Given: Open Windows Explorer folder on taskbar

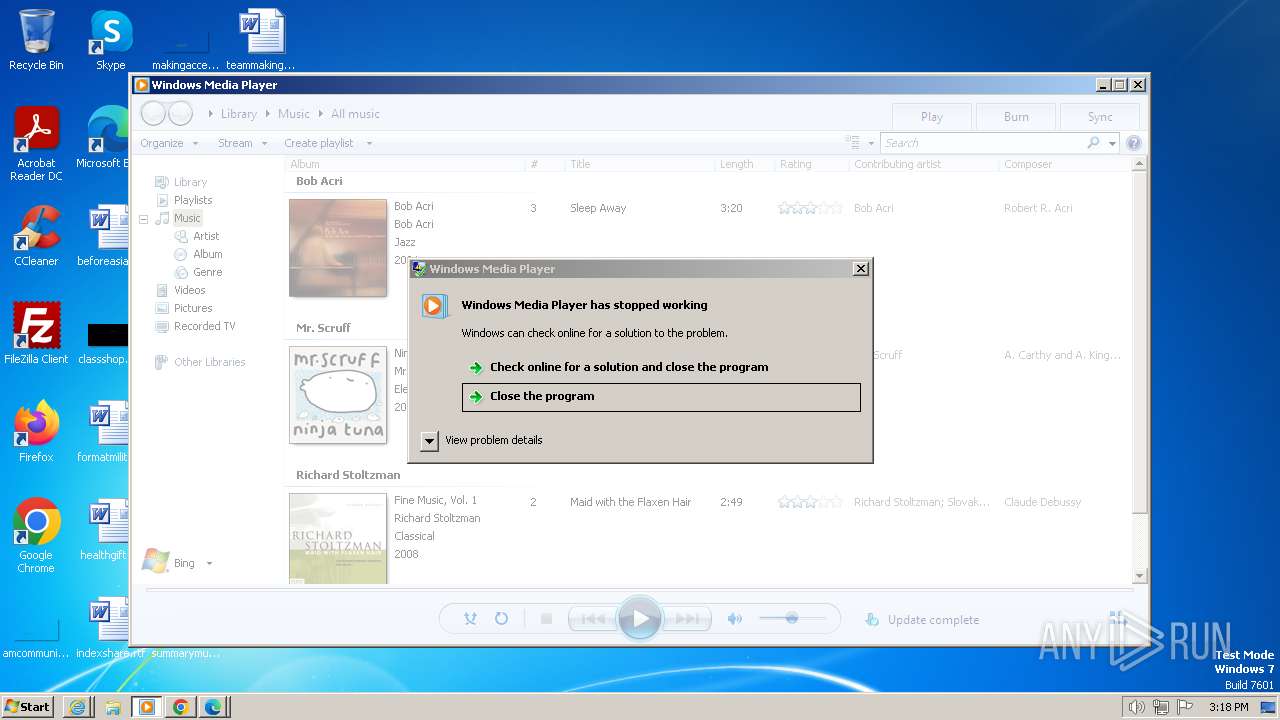Looking at the screenshot, I should click(113, 707).
